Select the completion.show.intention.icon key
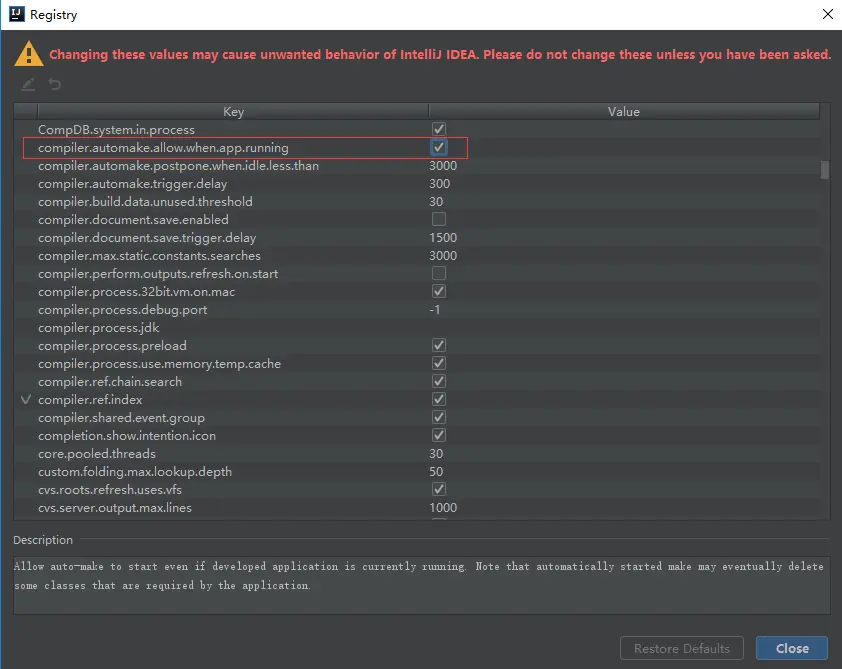The image size is (842, 669). tap(127, 435)
